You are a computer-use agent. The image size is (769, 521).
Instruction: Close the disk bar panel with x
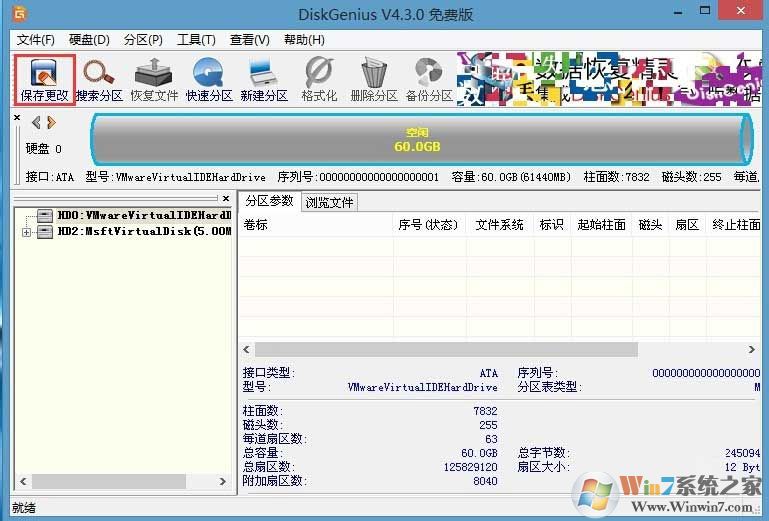(17, 118)
